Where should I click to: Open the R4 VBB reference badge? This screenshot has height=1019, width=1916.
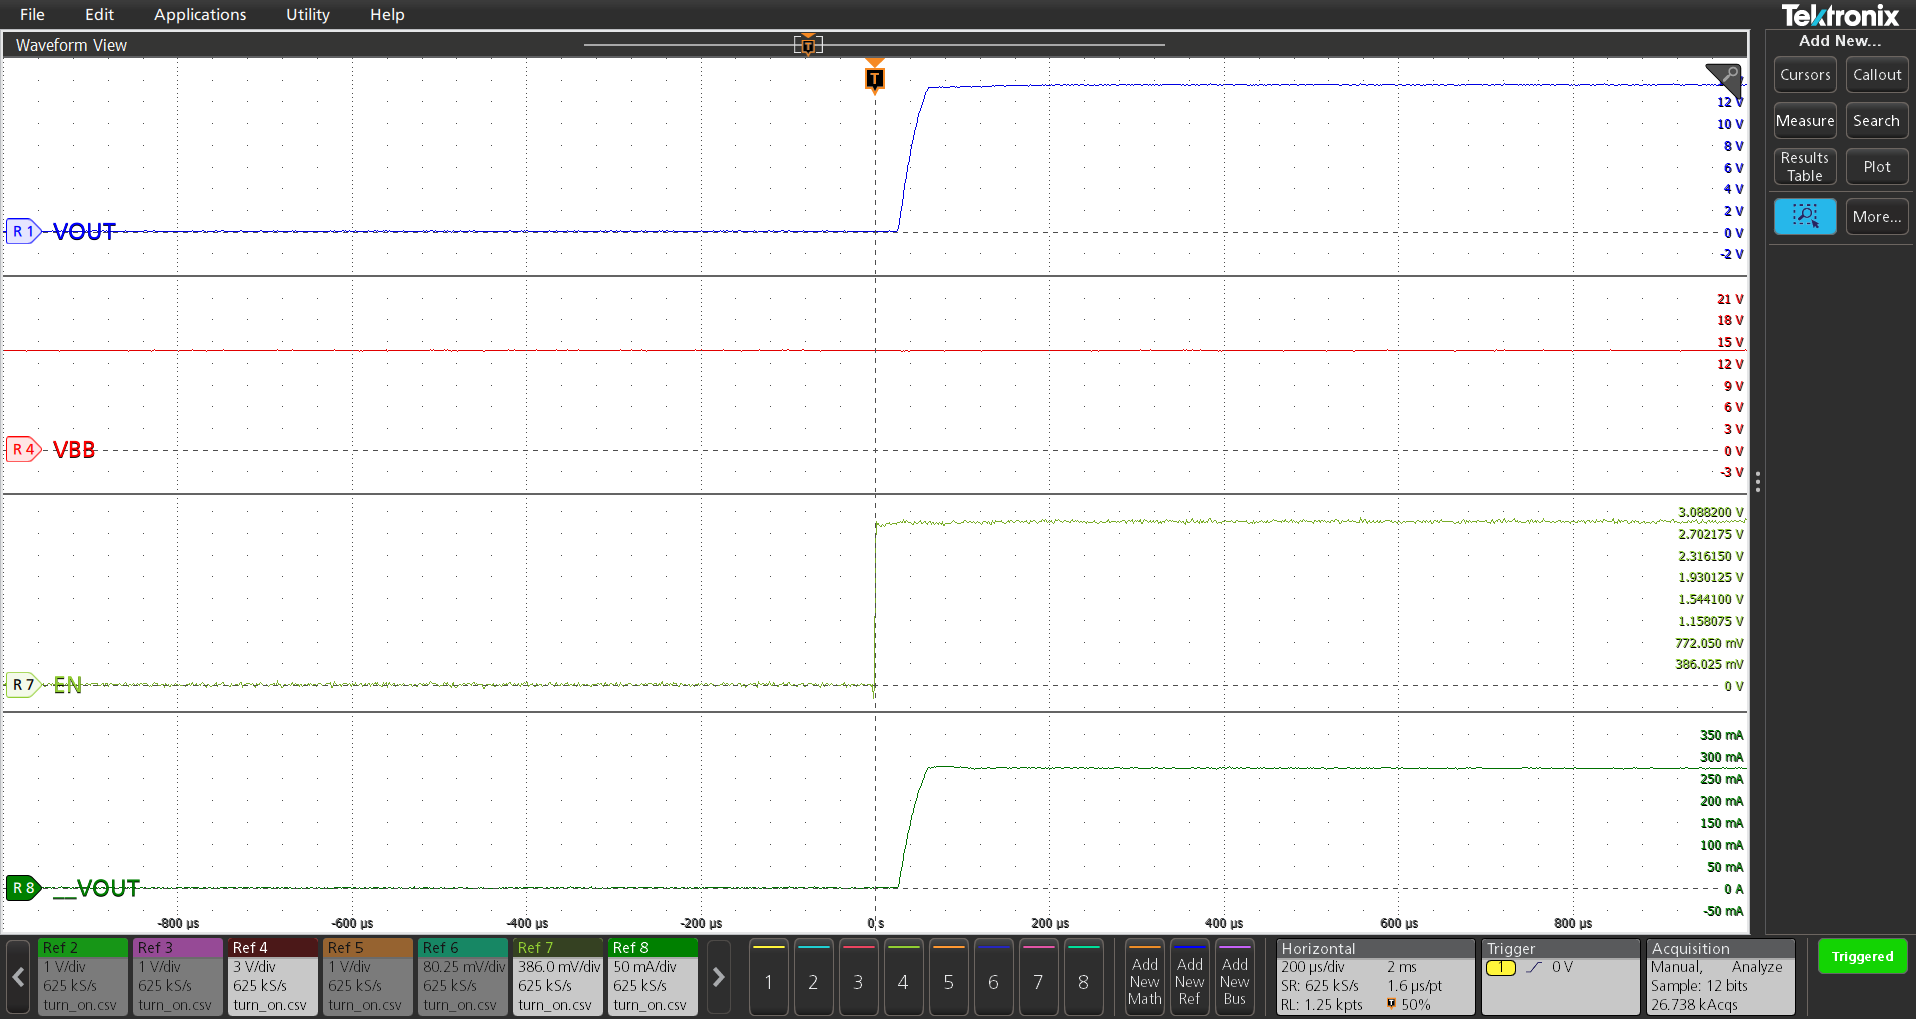(x=22, y=449)
